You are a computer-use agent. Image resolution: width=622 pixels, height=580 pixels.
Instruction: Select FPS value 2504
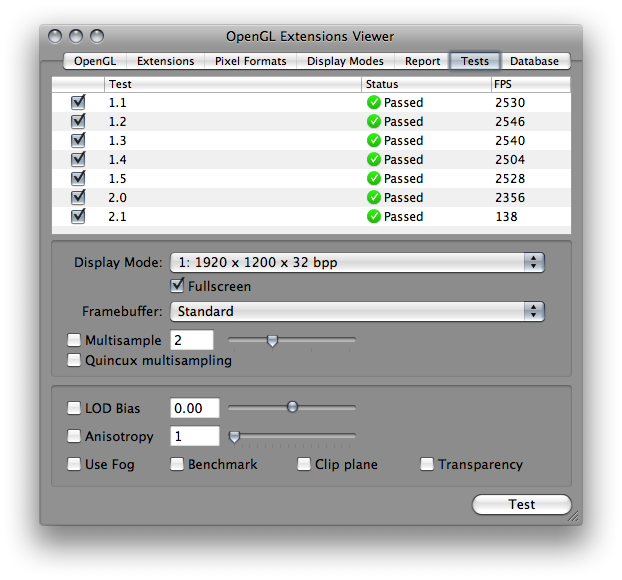(510, 159)
